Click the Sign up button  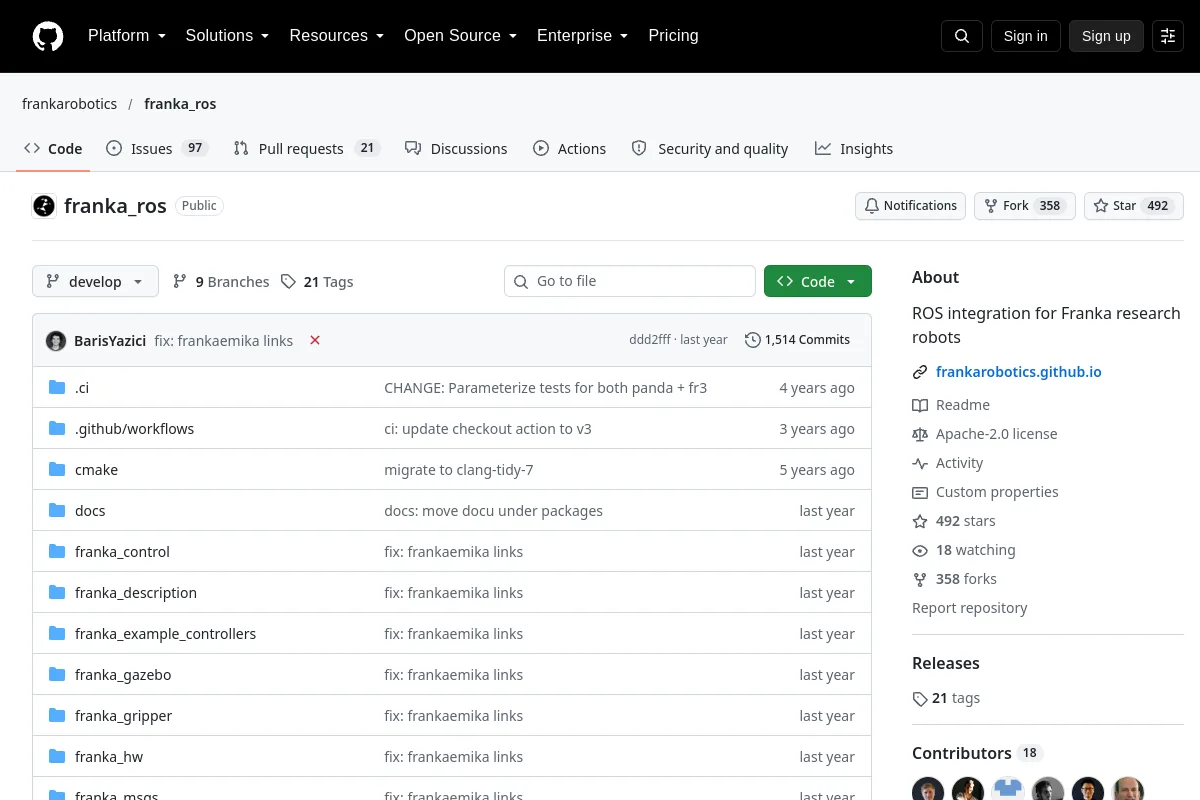(1106, 36)
